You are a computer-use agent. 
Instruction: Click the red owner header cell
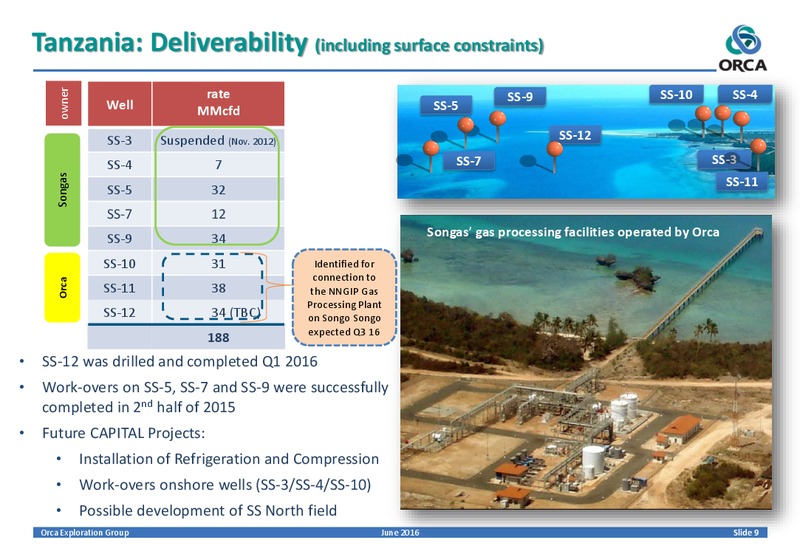tap(63, 103)
